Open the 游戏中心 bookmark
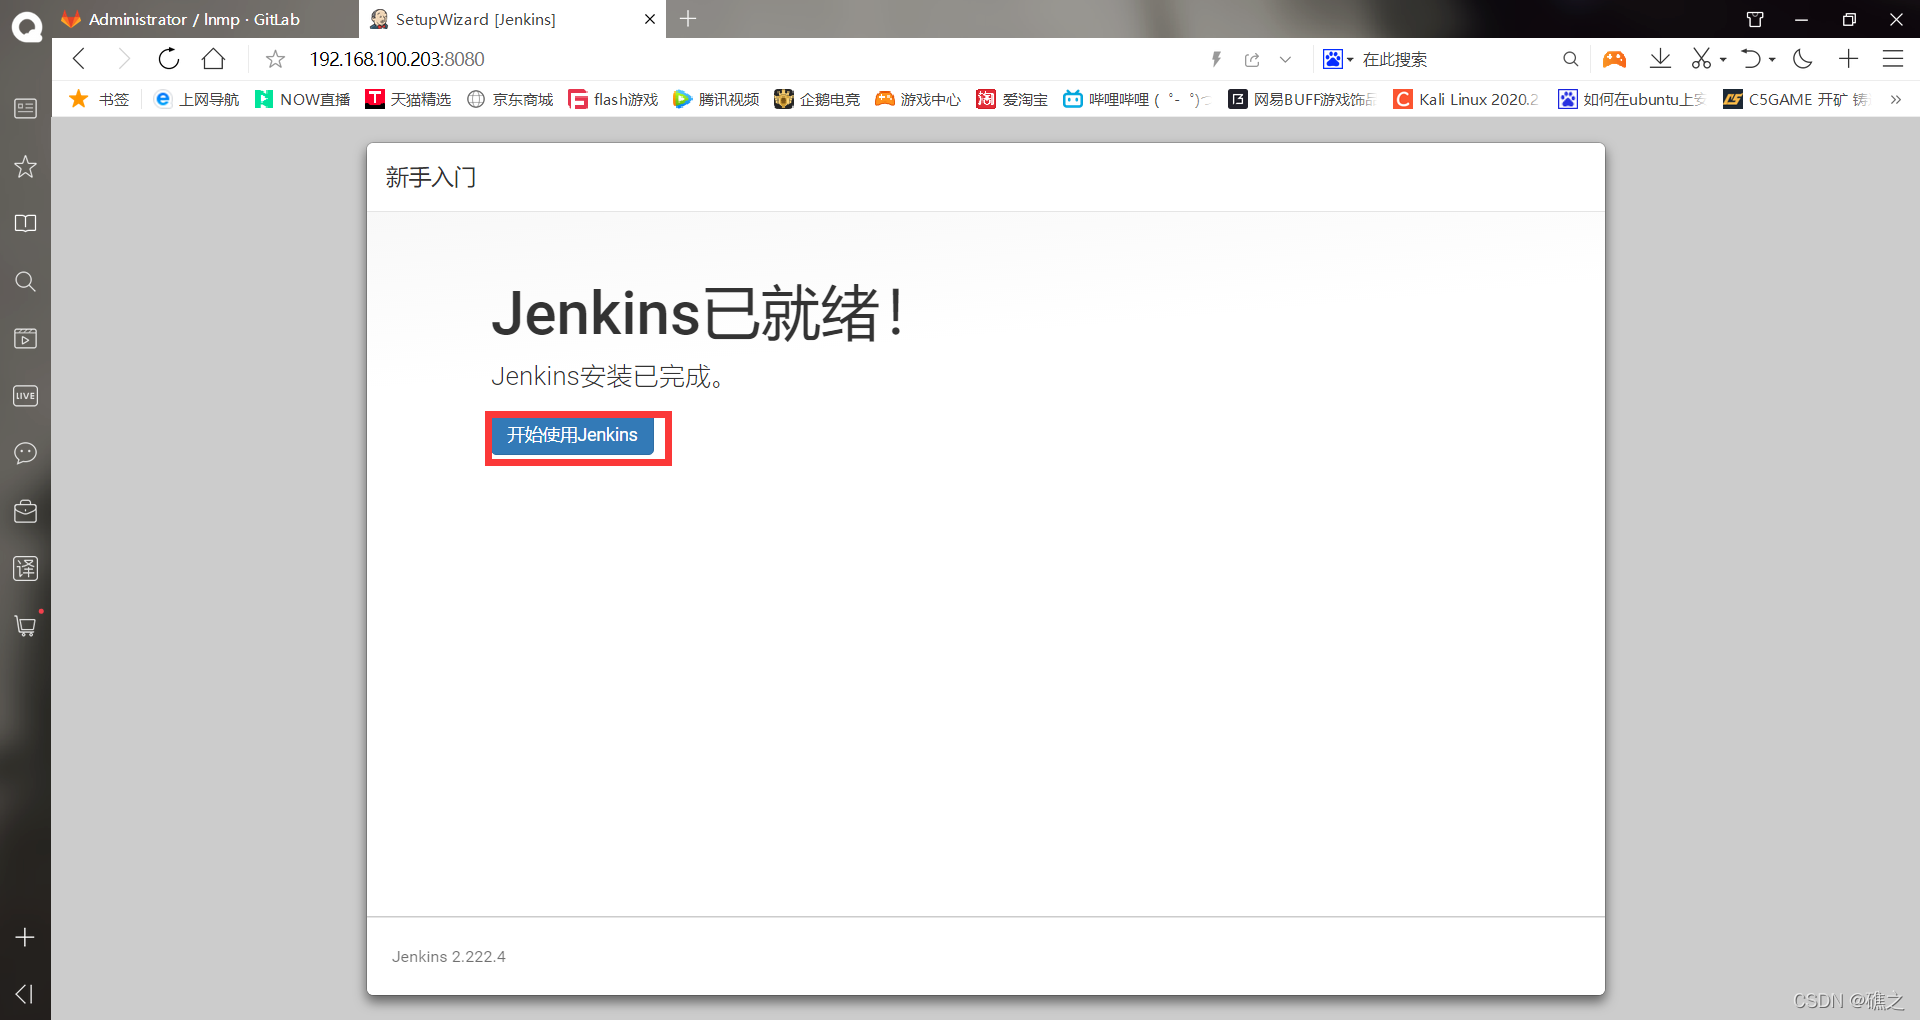 (x=918, y=99)
